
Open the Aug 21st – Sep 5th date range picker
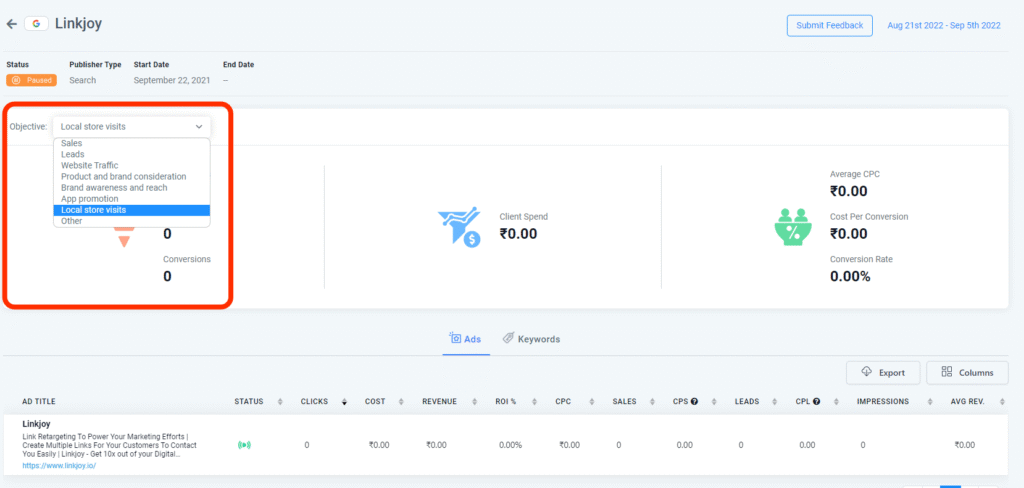943,25
